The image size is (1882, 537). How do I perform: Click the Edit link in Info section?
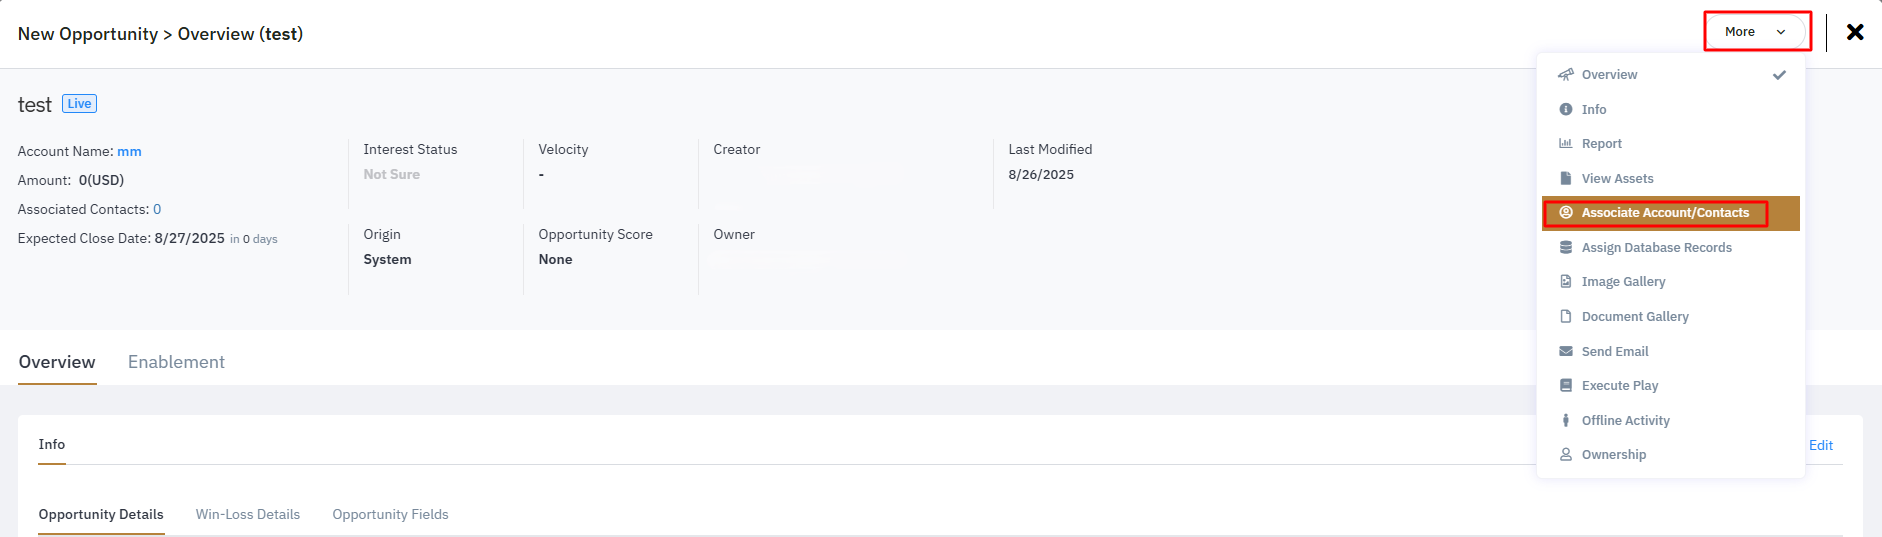click(x=1821, y=446)
